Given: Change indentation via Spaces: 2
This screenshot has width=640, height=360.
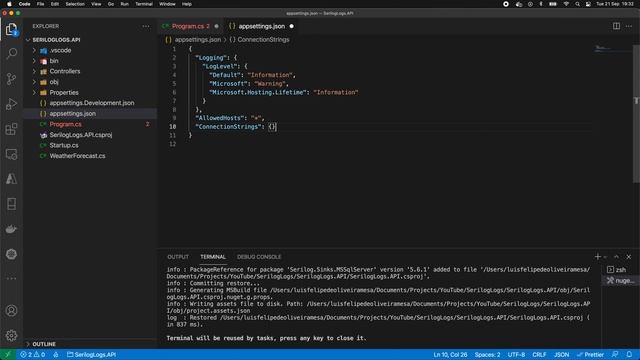Looking at the screenshot, I should click(487, 354).
